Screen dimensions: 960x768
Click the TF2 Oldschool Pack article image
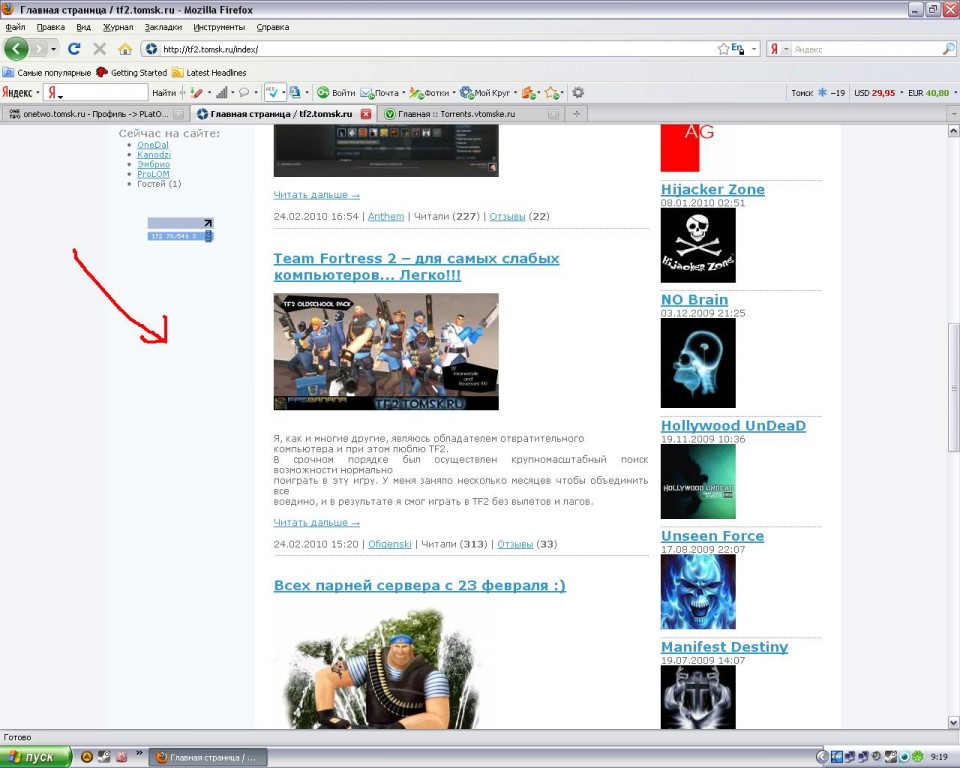386,352
